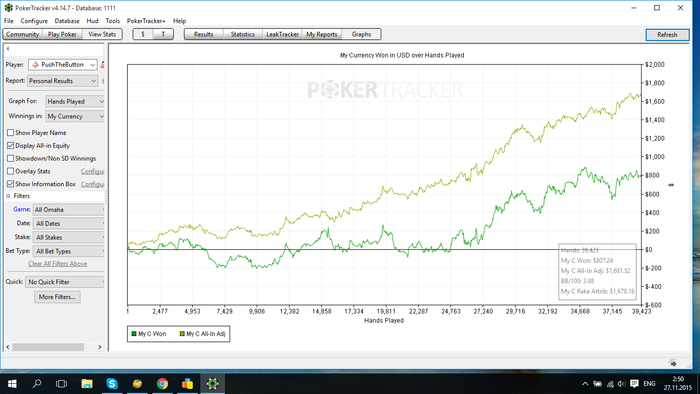The height and width of the screenshot is (394, 700).
Task: Open the Game filter dropdown All Omaha
Action: [x=69, y=210]
